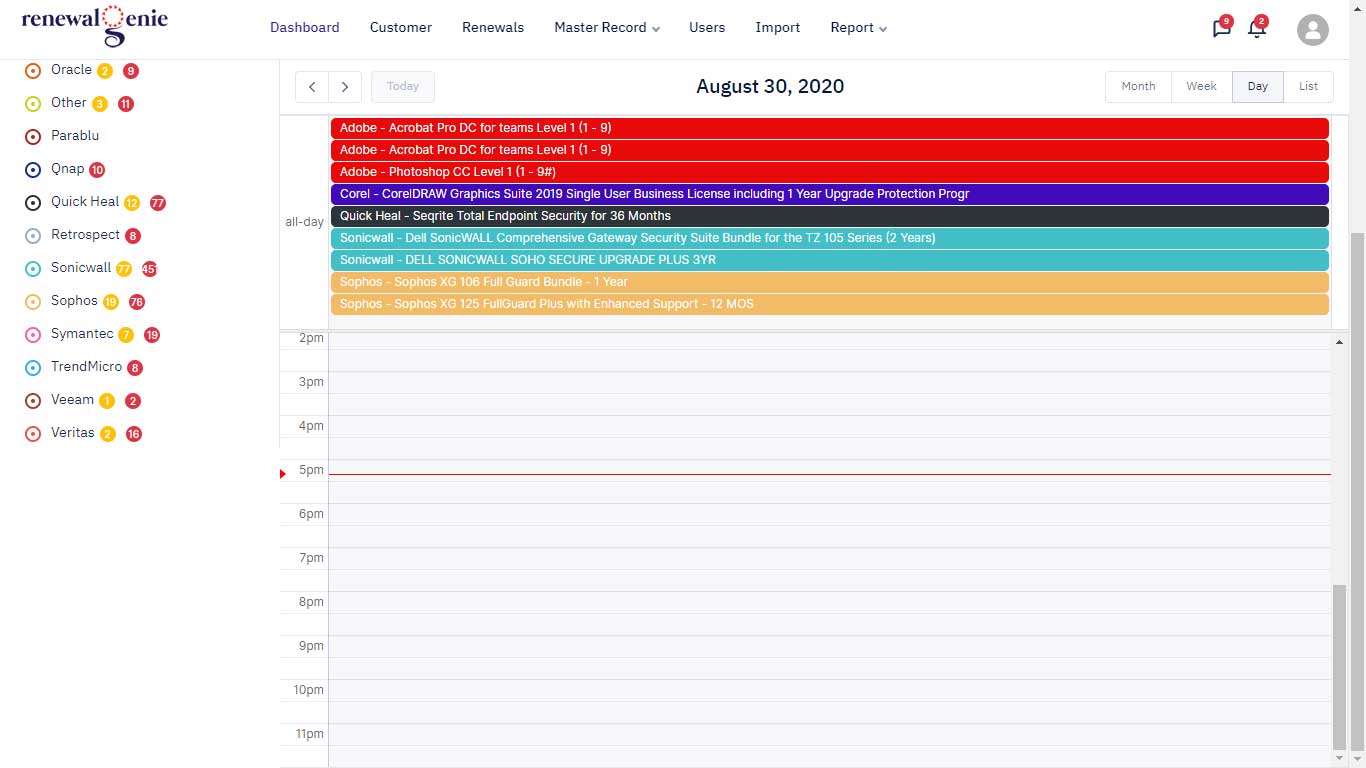Toggle Retrospect vendor radio circle
The height and width of the screenshot is (768, 1366).
click(32, 236)
